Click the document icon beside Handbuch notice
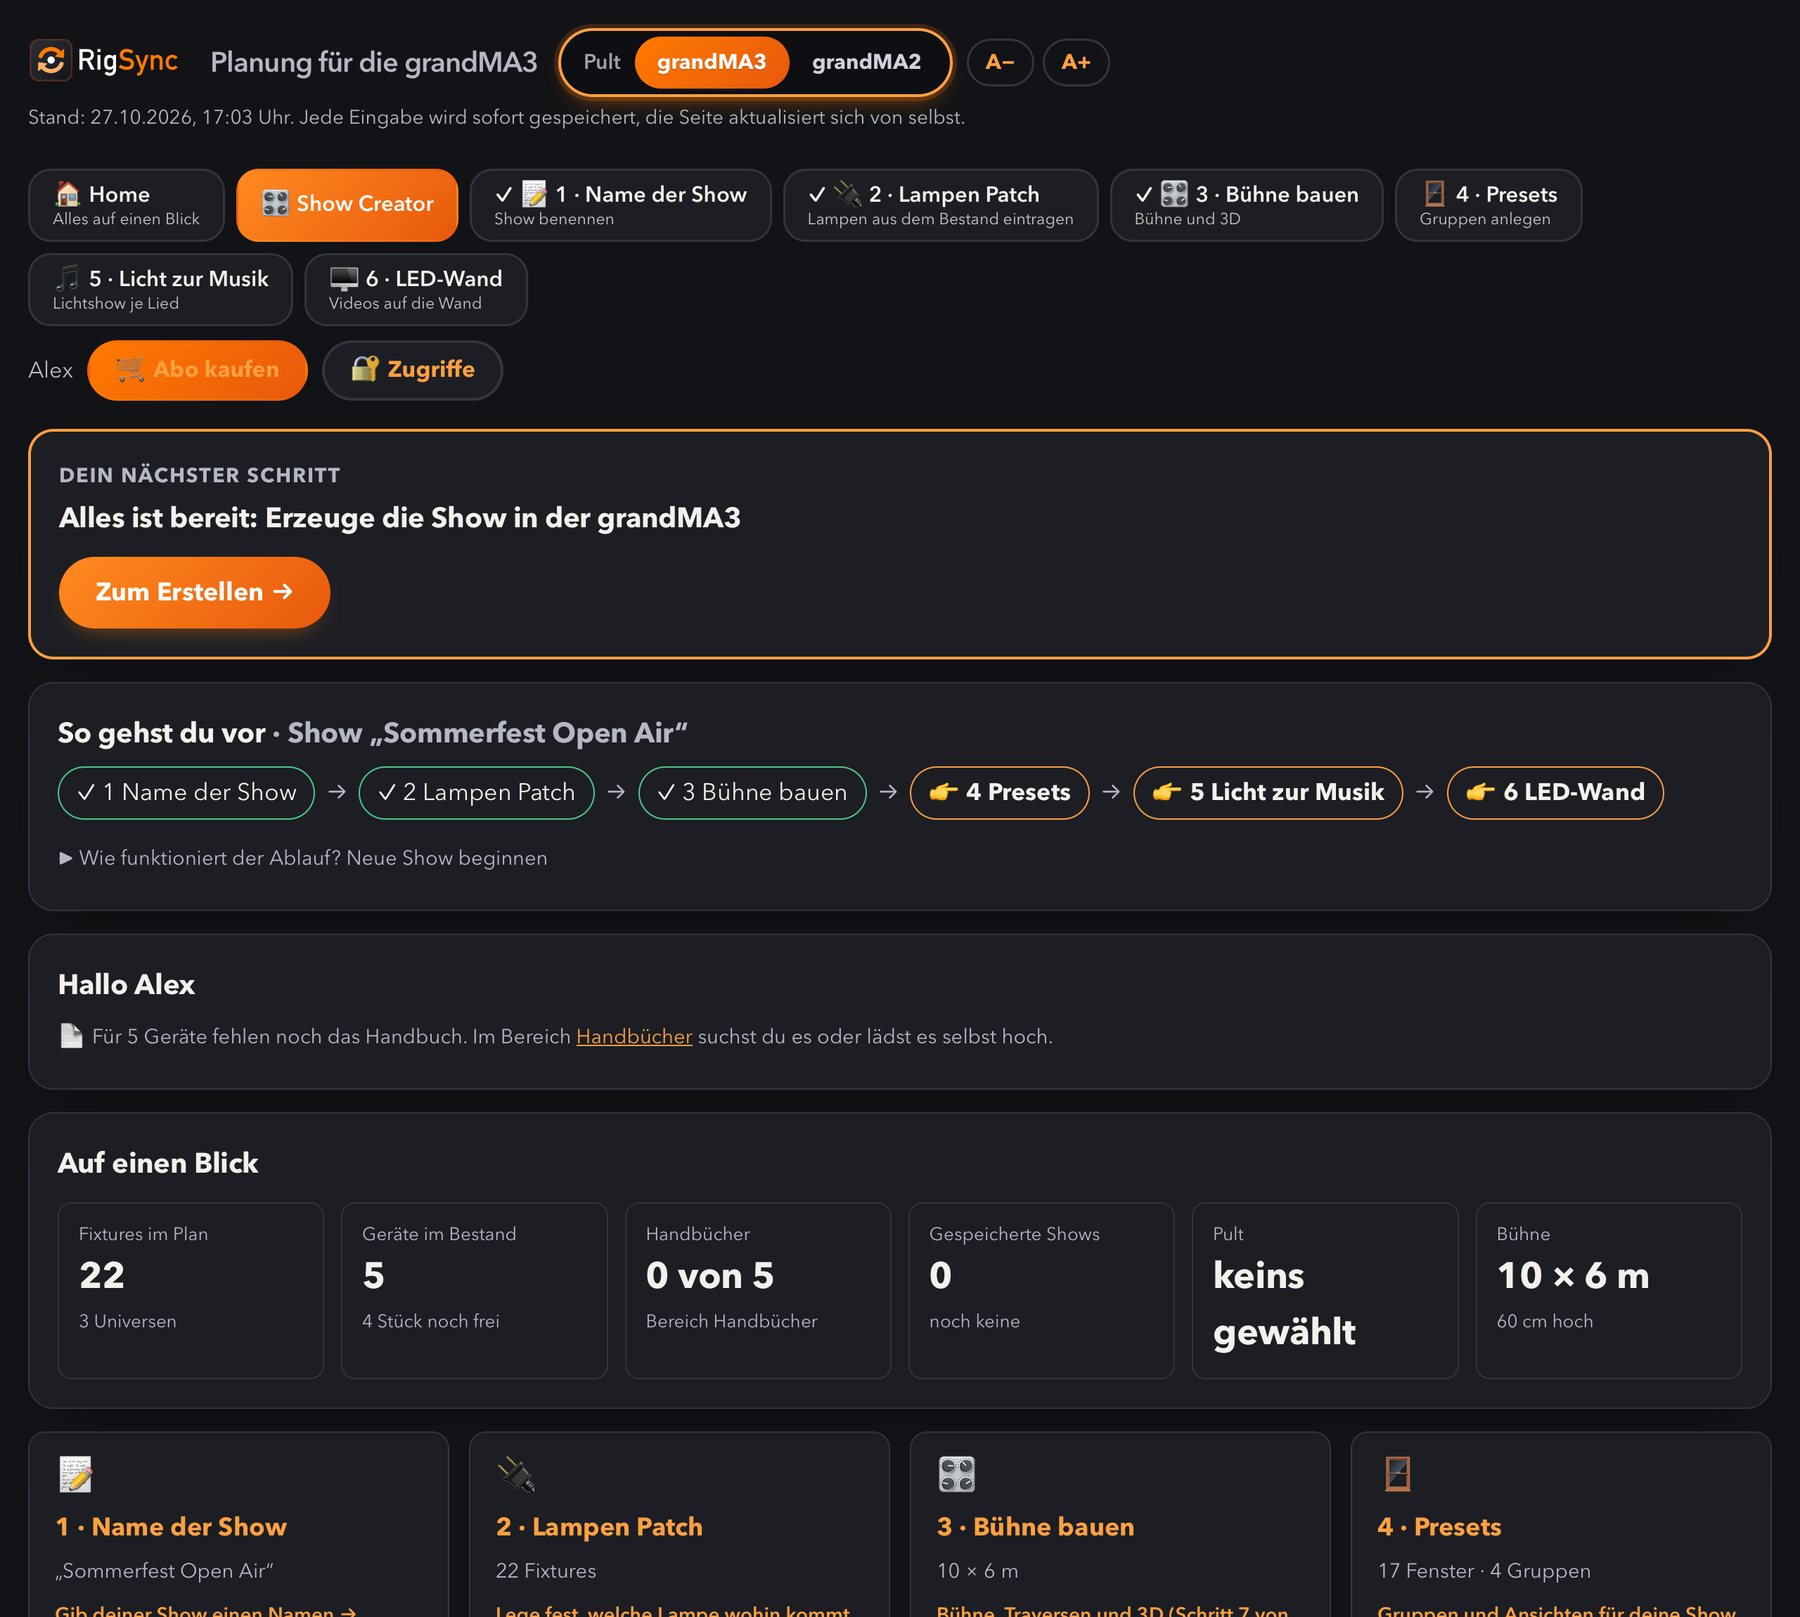Viewport: 1800px width, 1617px height. [x=71, y=1036]
